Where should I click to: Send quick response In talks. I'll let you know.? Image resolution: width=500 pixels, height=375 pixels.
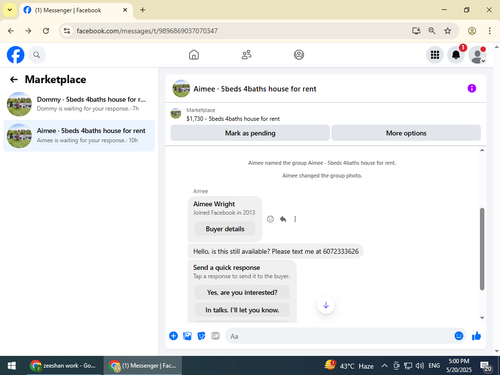point(242,310)
